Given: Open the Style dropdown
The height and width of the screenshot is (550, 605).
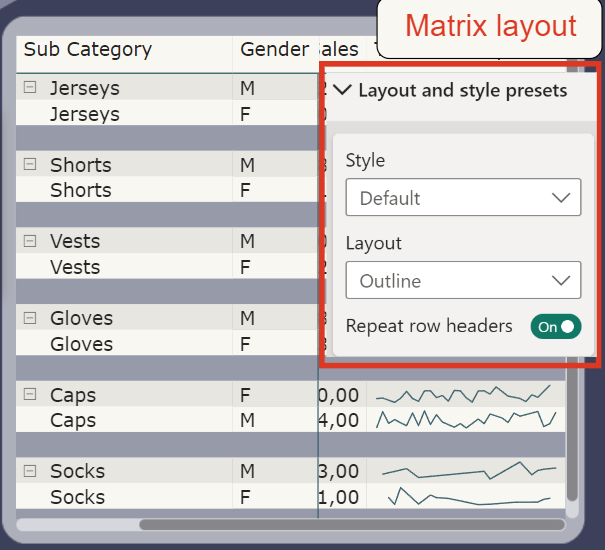Looking at the screenshot, I should tap(462, 198).
